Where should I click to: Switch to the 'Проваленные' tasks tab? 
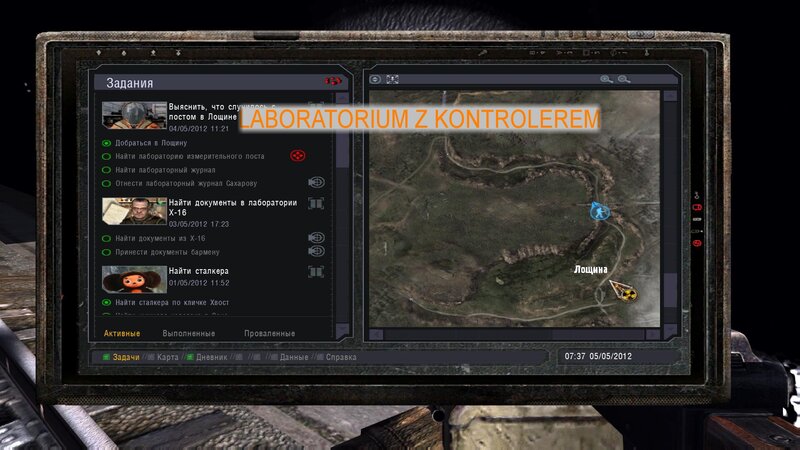269,333
